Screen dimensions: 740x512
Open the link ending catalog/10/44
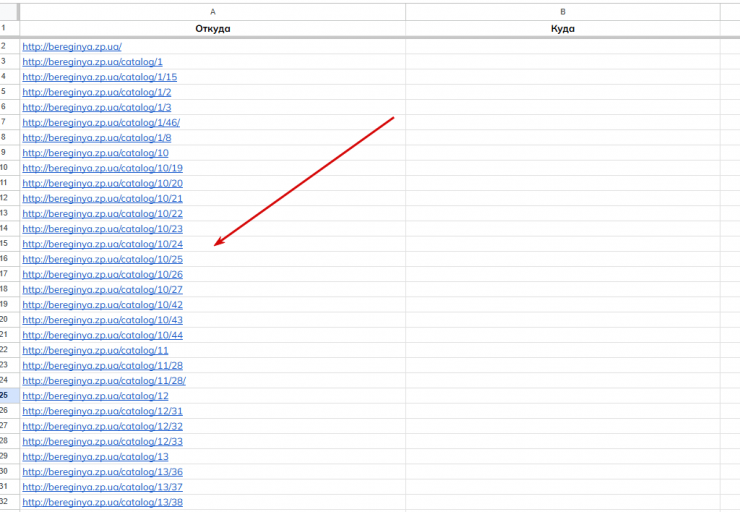(x=102, y=335)
